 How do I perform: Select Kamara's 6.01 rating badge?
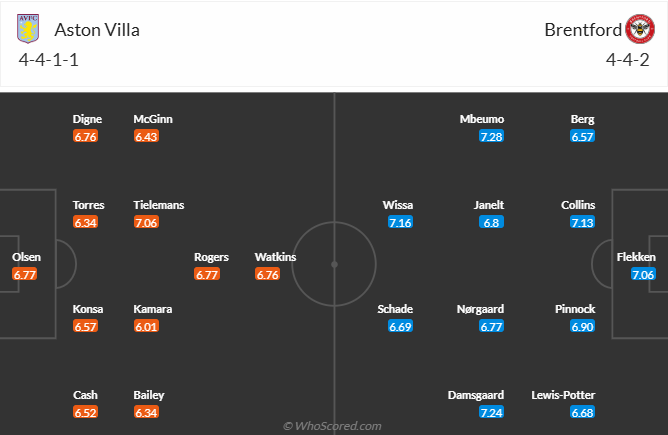[x=147, y=326]
